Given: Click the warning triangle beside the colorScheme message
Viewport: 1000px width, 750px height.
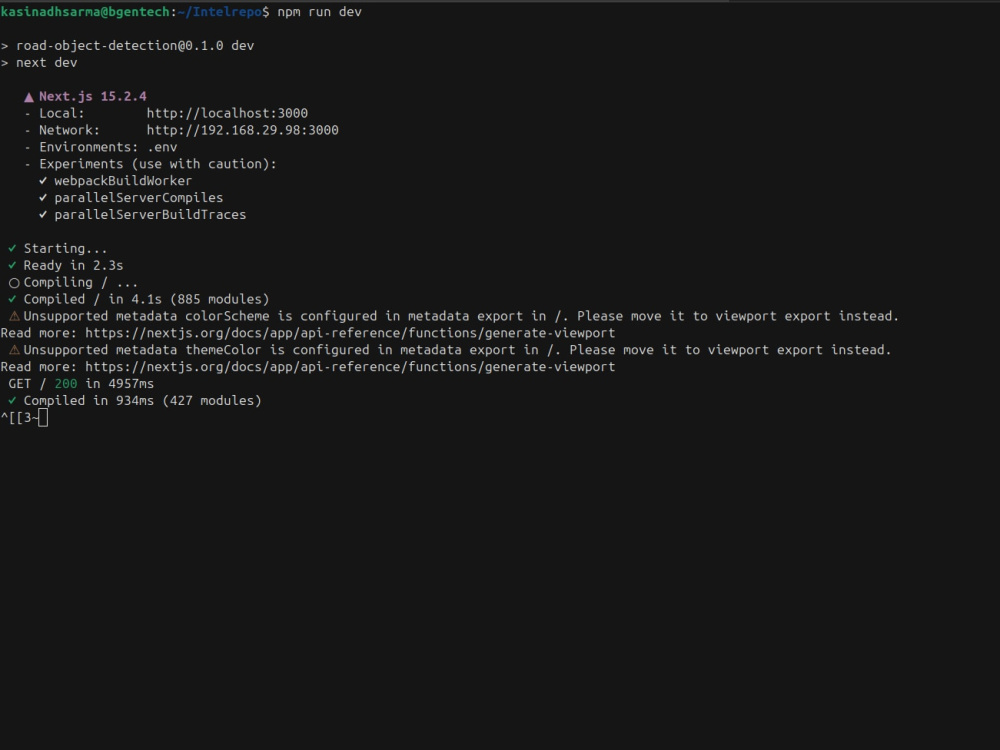Looking at the screenshot, I should point(14,316).
